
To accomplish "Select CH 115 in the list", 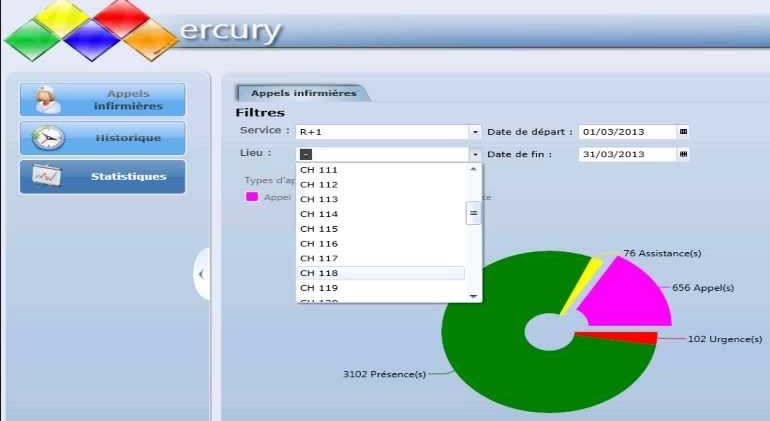I will point(381,229).
